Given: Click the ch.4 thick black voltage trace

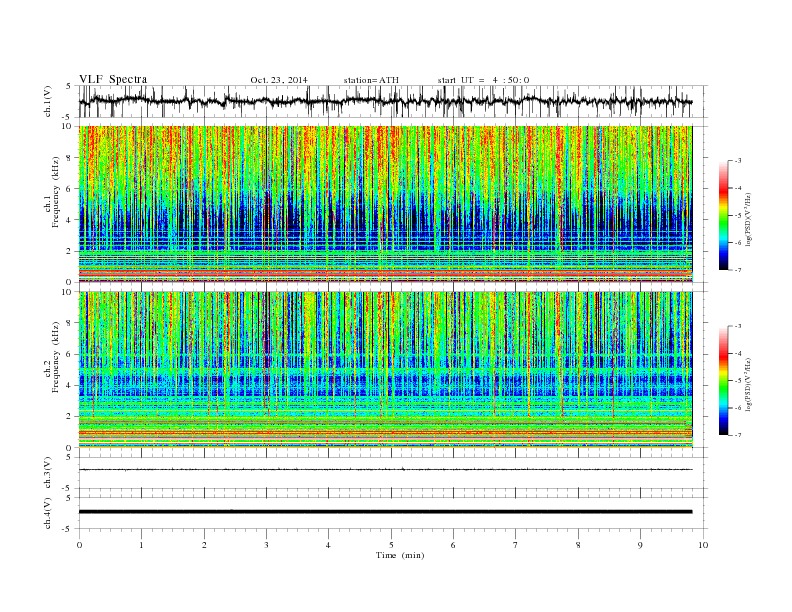Looking at the screenshot, I should click(x=385, y=512).
